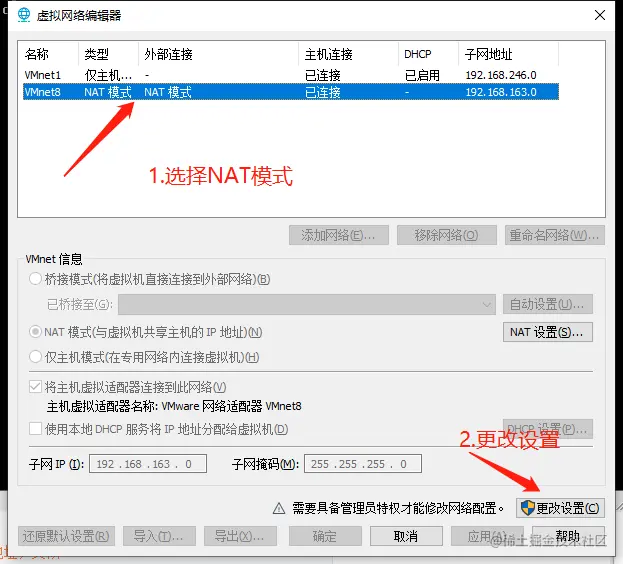Open the 已桥接至 dropdown list
This screenshot has height=564, width=623.
point(307,304)
